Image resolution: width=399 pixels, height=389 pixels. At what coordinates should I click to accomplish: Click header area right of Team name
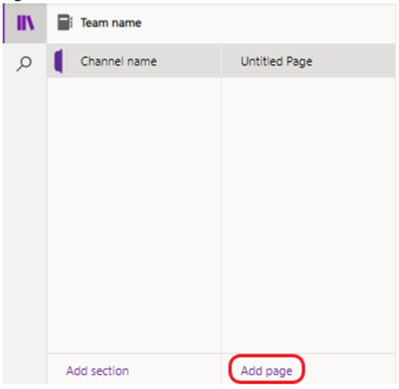coord(268,23)
